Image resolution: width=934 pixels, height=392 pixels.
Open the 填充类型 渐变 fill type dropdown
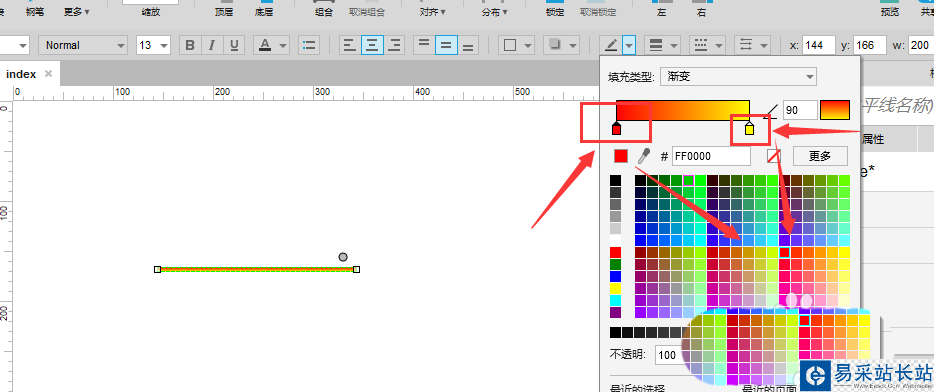click(x=739, y=77)
